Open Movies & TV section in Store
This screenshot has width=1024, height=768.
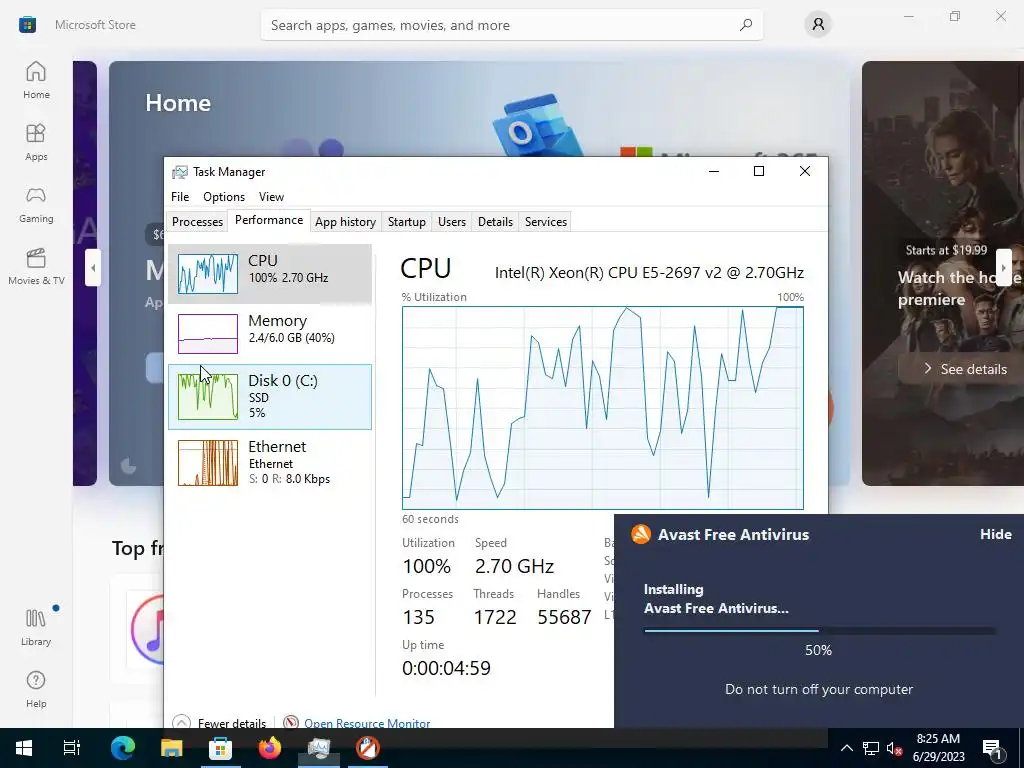pos(36,266)
